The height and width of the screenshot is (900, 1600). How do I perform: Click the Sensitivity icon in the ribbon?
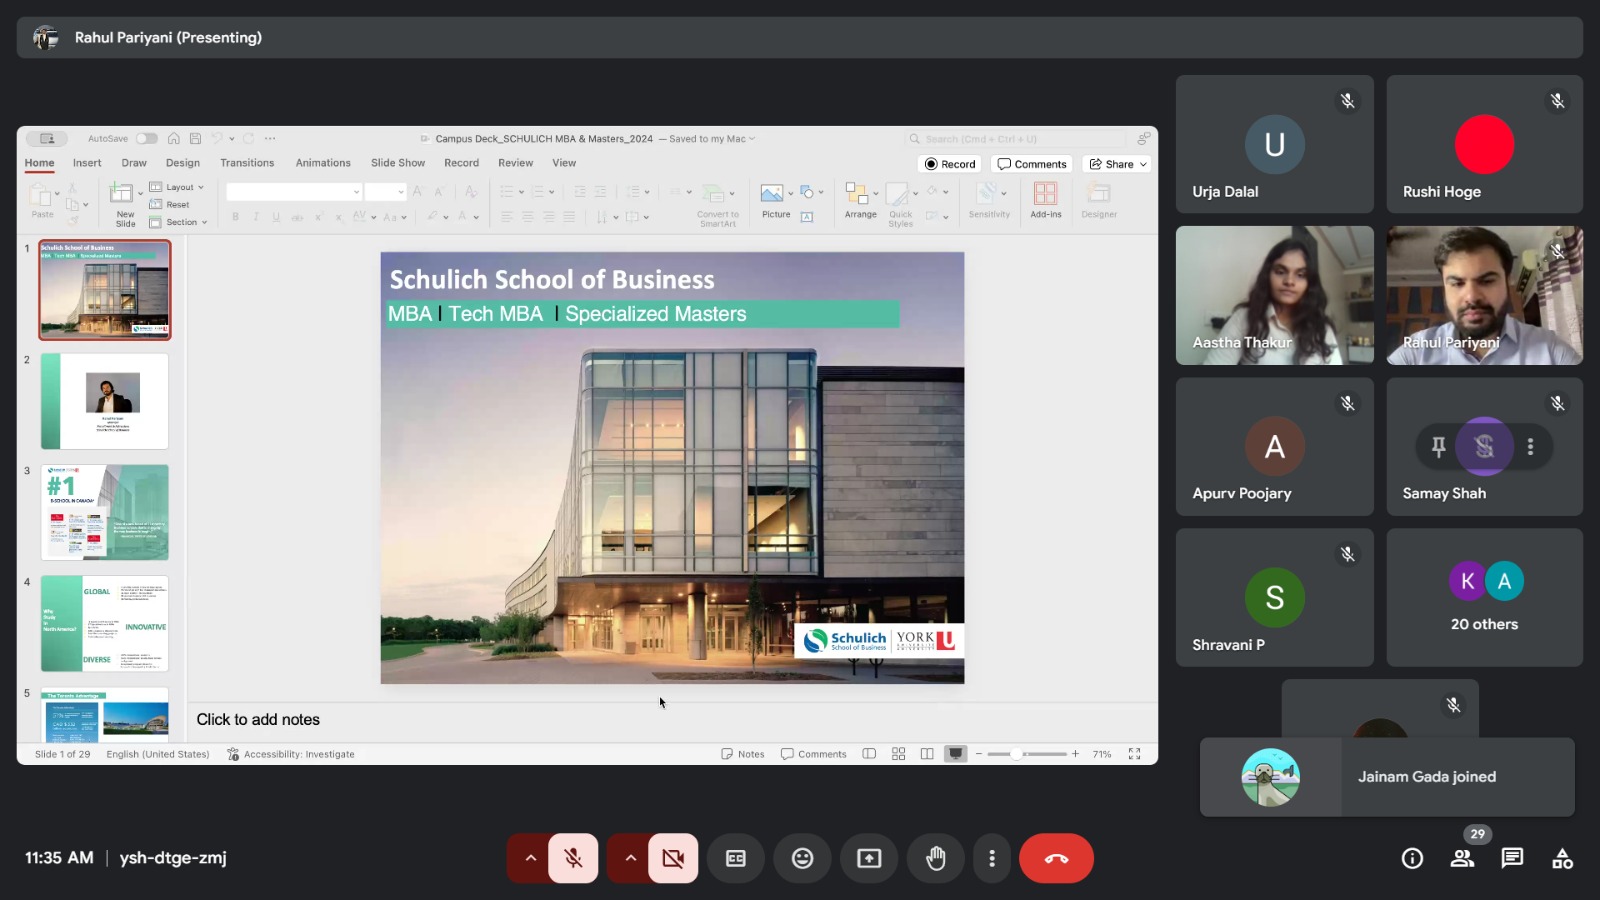click(989, 199)
